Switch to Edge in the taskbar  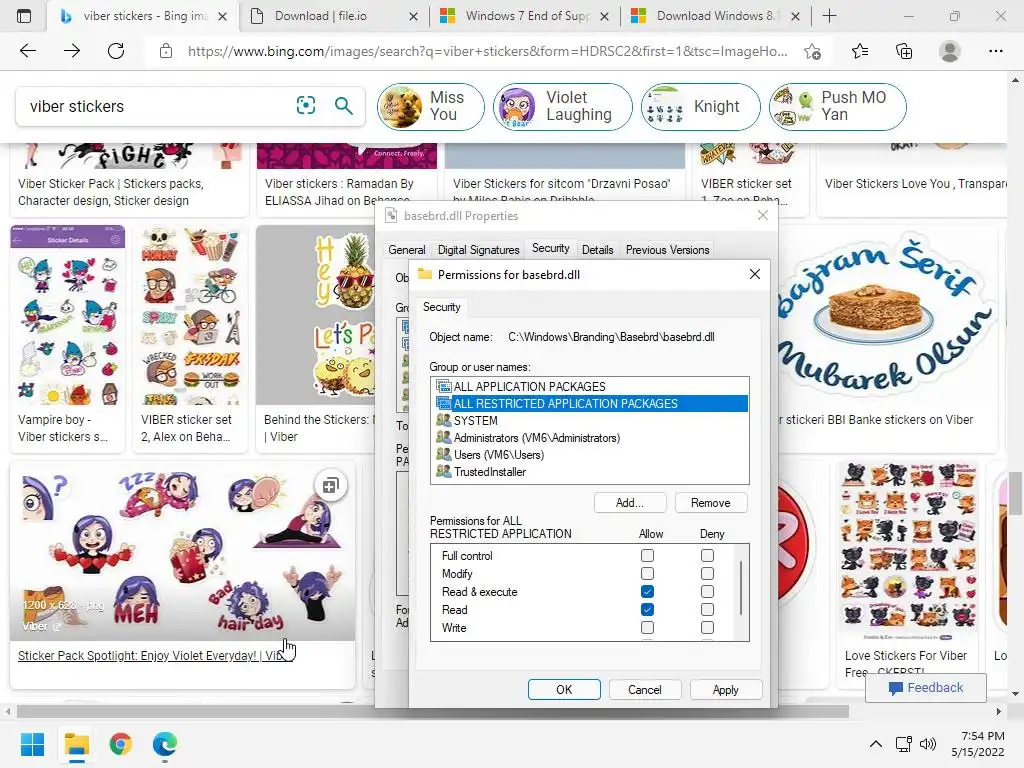tap(165, 744)
